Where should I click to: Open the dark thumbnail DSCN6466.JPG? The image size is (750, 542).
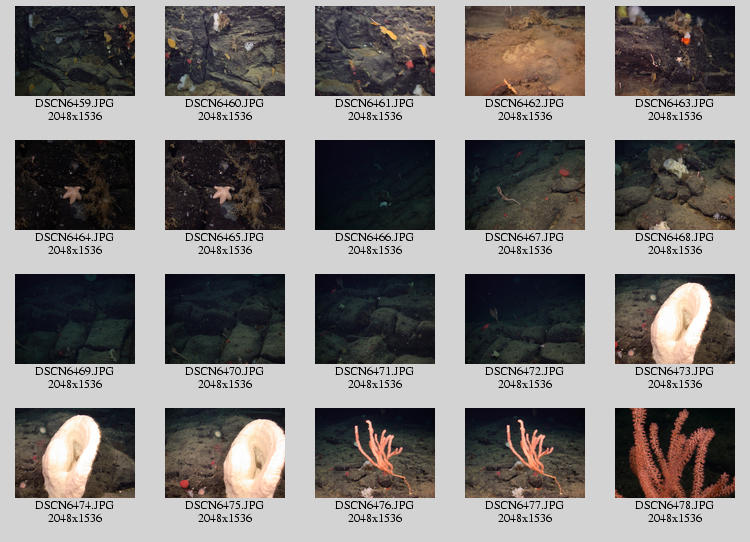[375, 185]
